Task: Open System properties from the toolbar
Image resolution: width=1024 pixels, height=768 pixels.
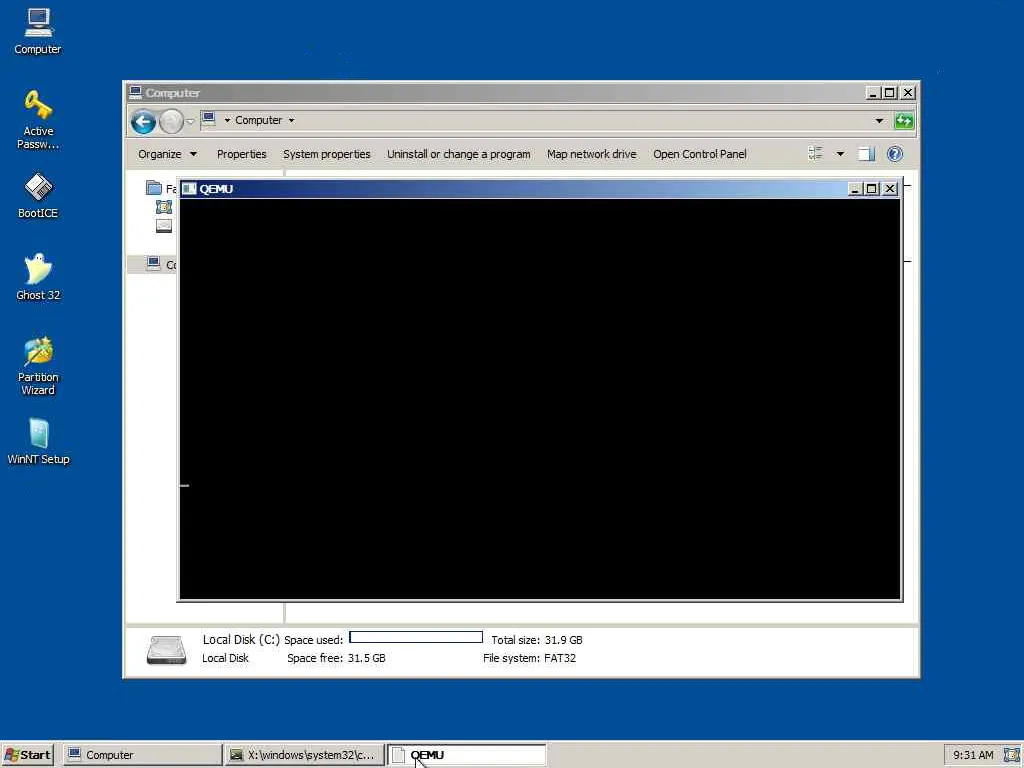Action: 327,154
